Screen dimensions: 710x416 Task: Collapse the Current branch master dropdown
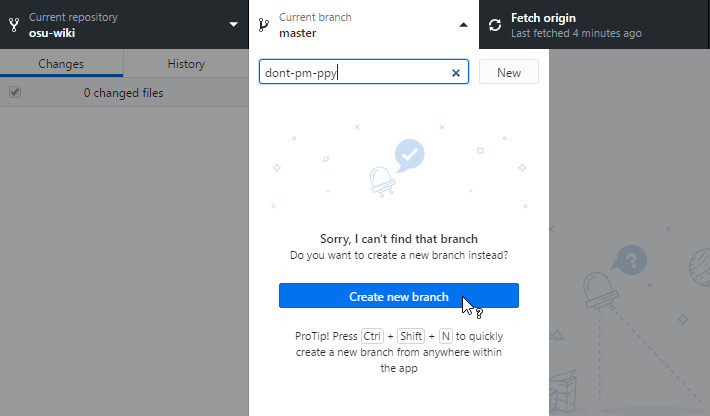(x=364, y=24)
